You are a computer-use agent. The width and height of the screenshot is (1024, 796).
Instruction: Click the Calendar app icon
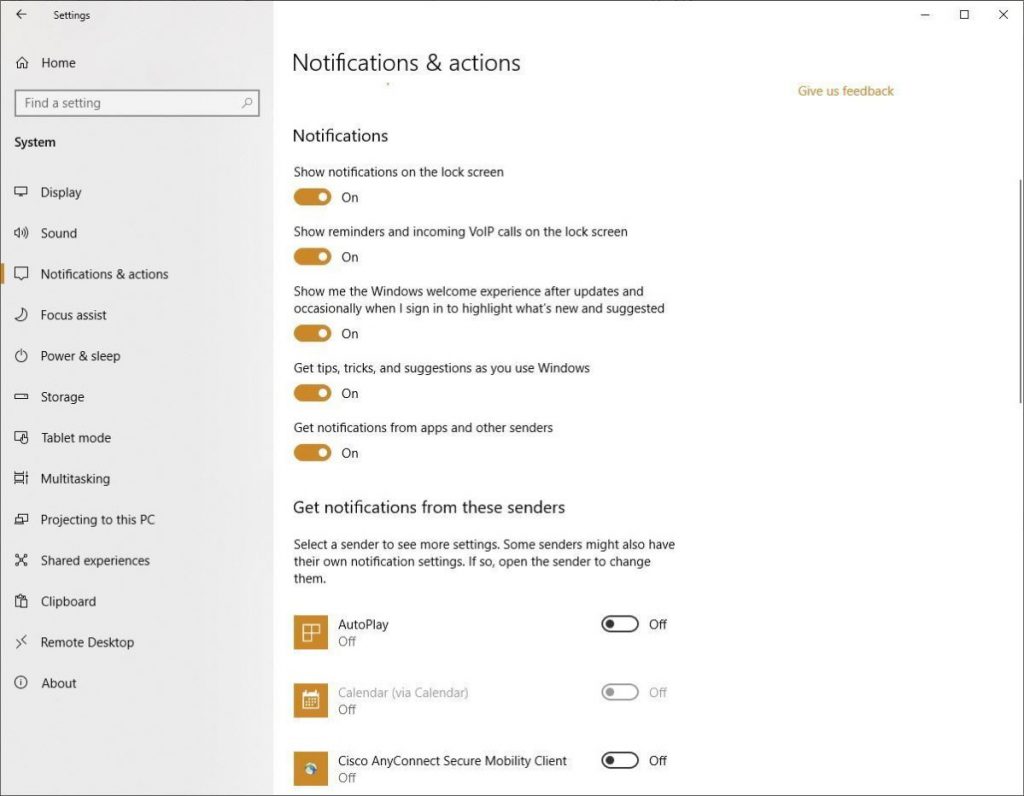pyautogui.click(x=311, y=700)
